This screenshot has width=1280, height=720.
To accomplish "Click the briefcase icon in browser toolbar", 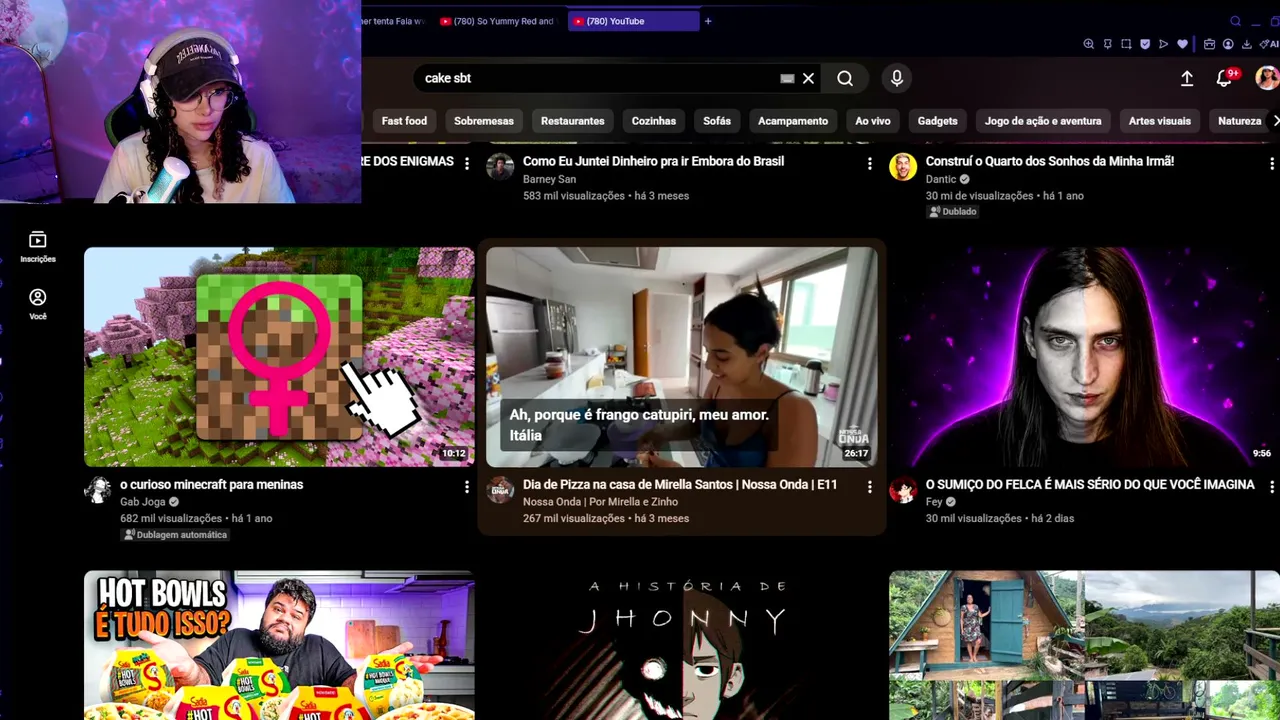I will (1209, 44).
